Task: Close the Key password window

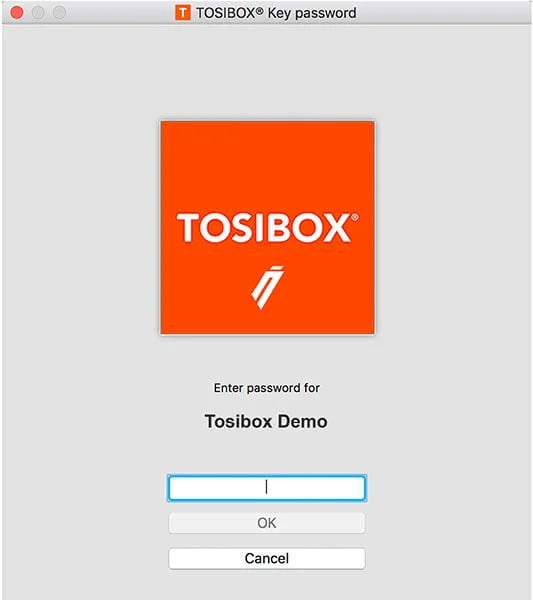Action: 17,13
